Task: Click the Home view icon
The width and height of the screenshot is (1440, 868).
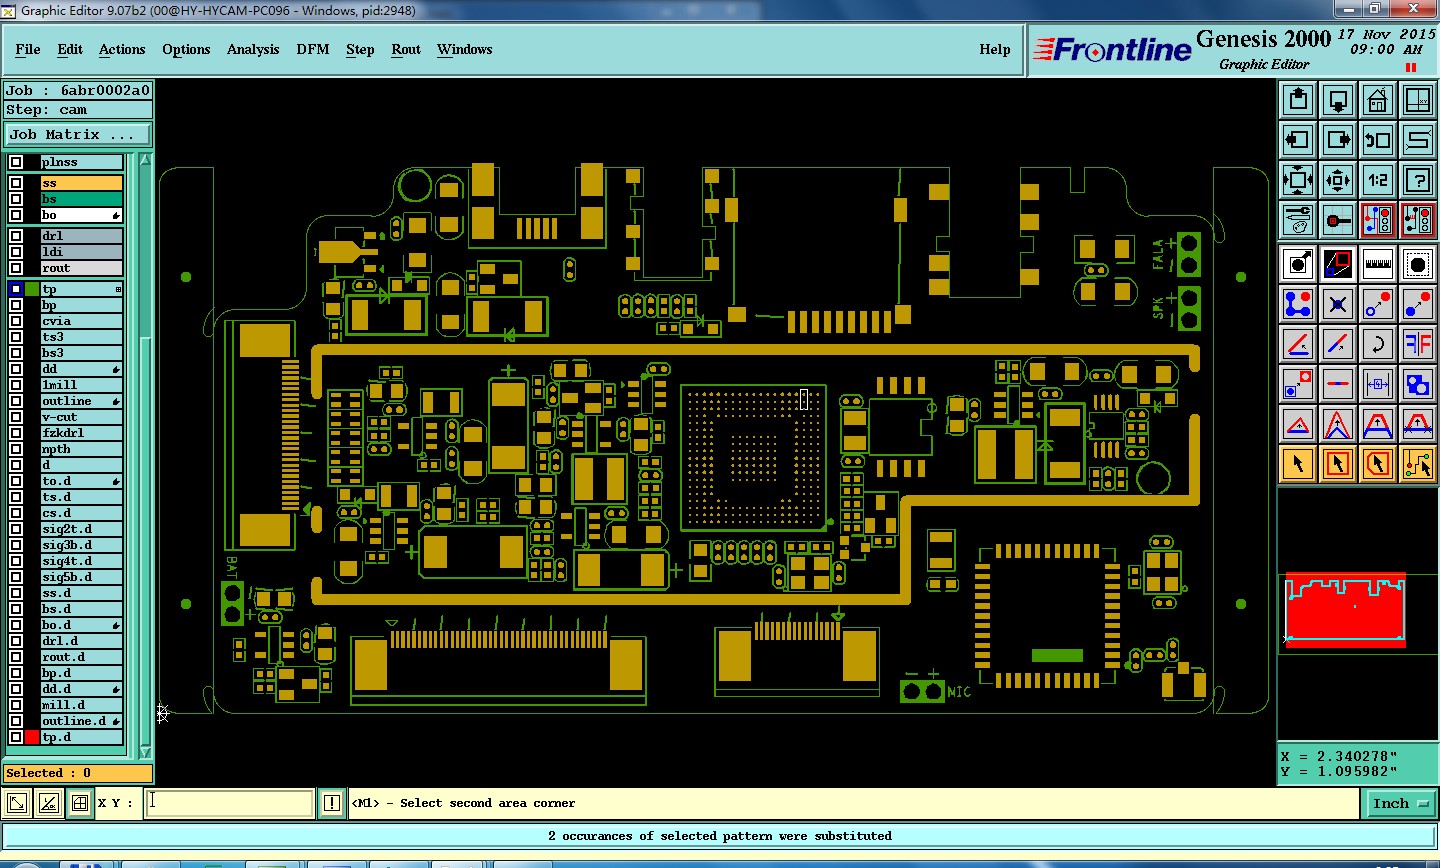Action: [1378, 99]
